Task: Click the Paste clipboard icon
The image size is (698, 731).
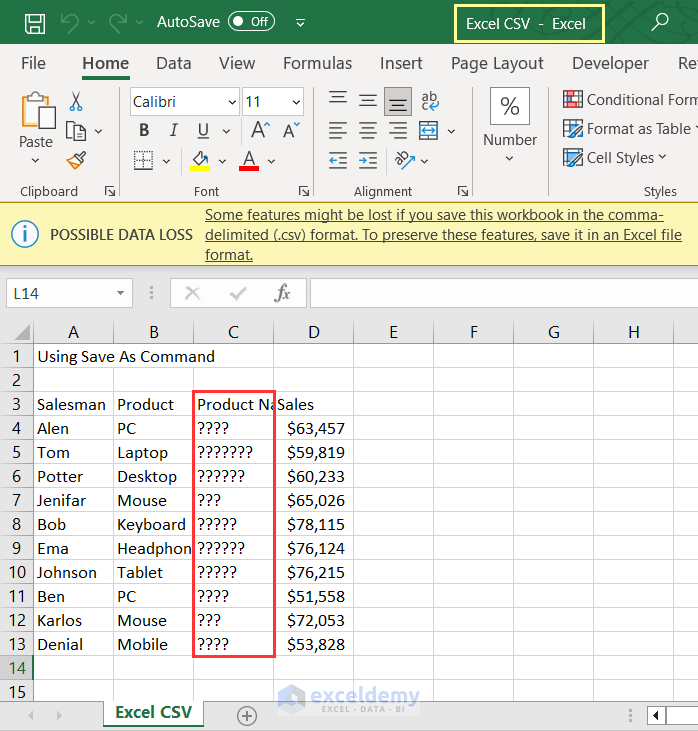Action: pyautogui.click(x=37, y=110)
